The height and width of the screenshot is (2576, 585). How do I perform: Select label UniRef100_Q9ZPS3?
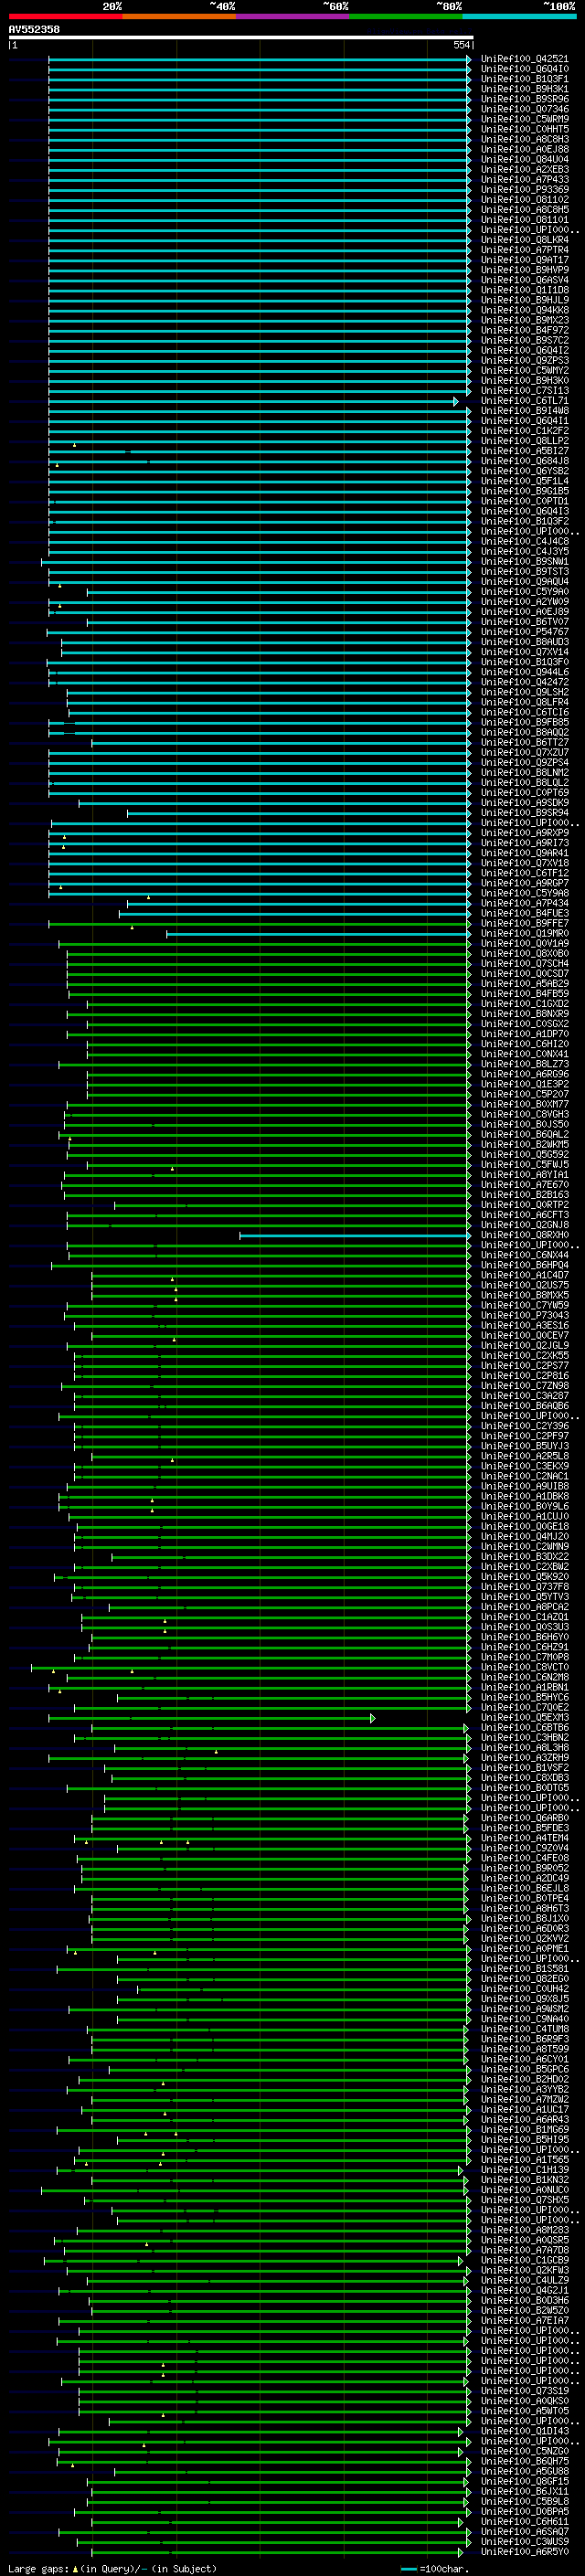coord(524,360)
